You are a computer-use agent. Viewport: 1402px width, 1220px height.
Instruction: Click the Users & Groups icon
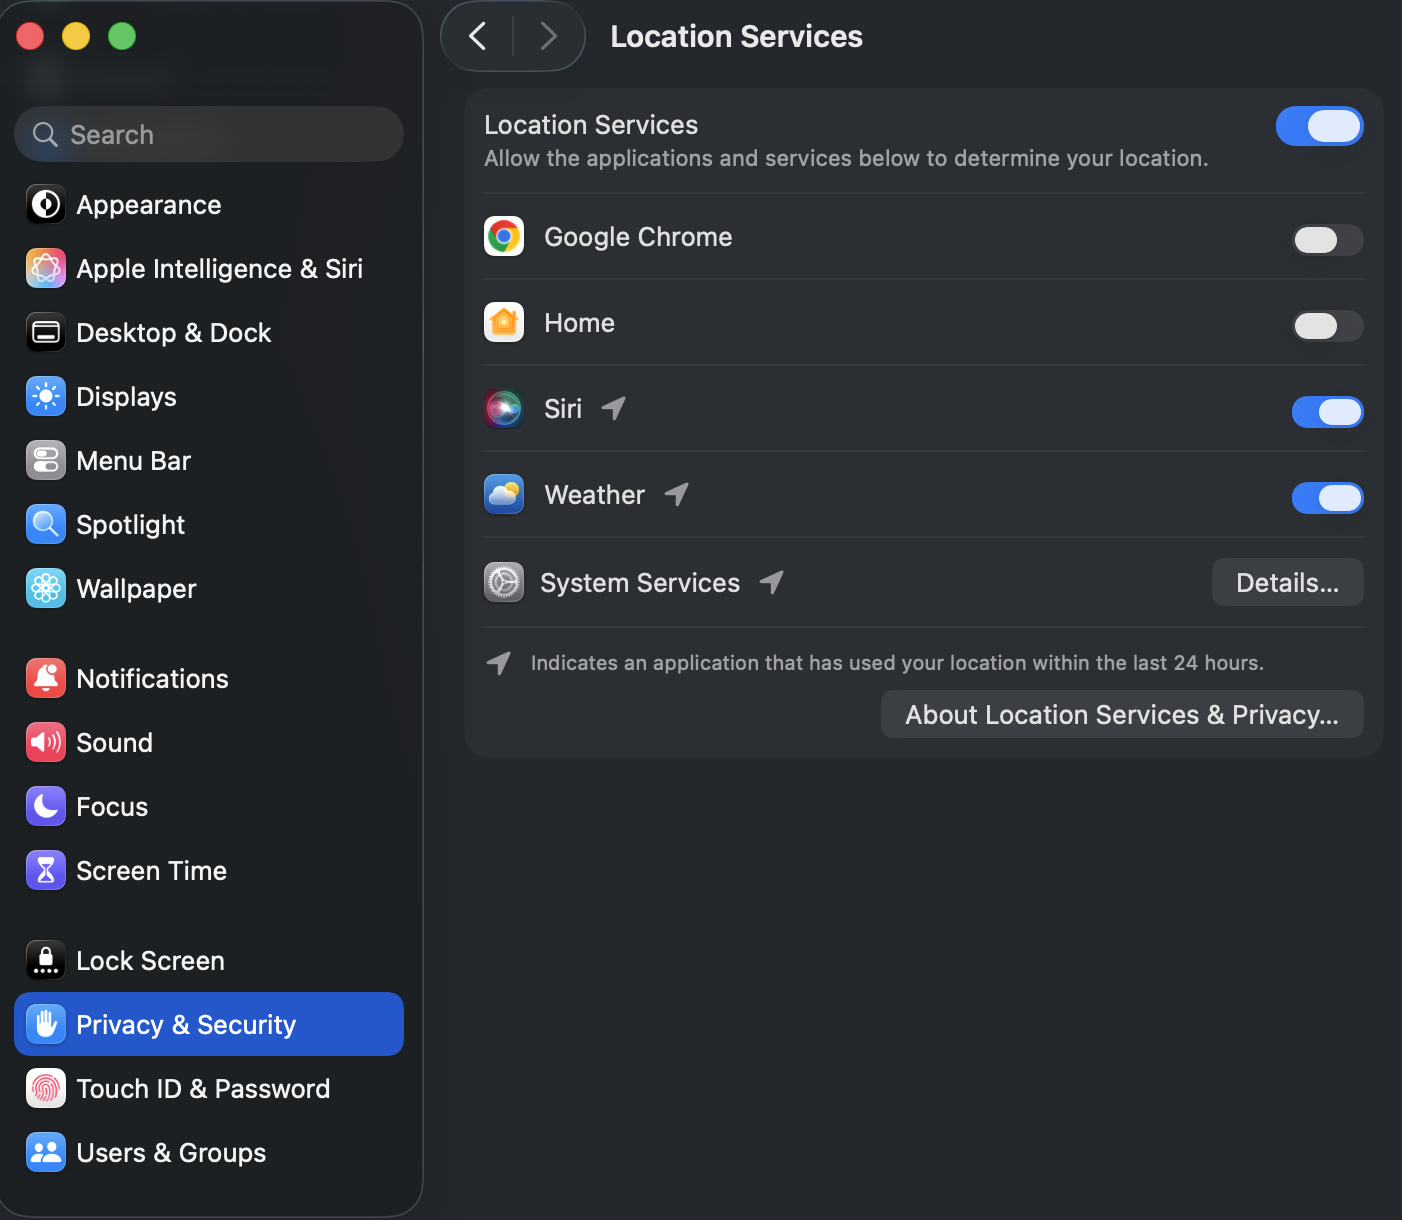click(46, 1153)
